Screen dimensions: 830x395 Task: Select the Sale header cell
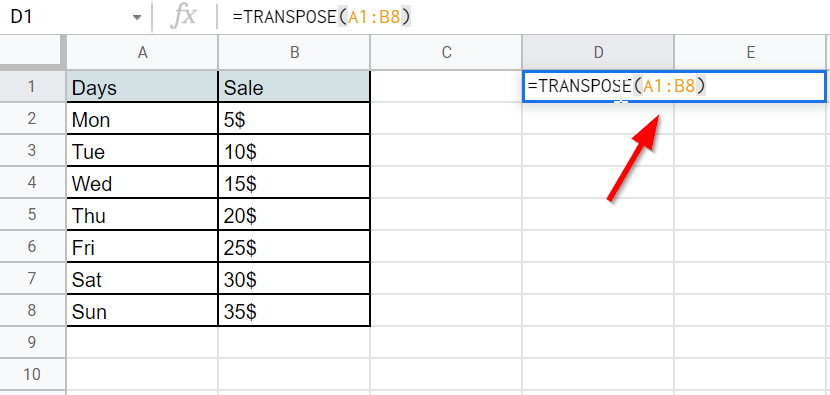pos(294,87)
